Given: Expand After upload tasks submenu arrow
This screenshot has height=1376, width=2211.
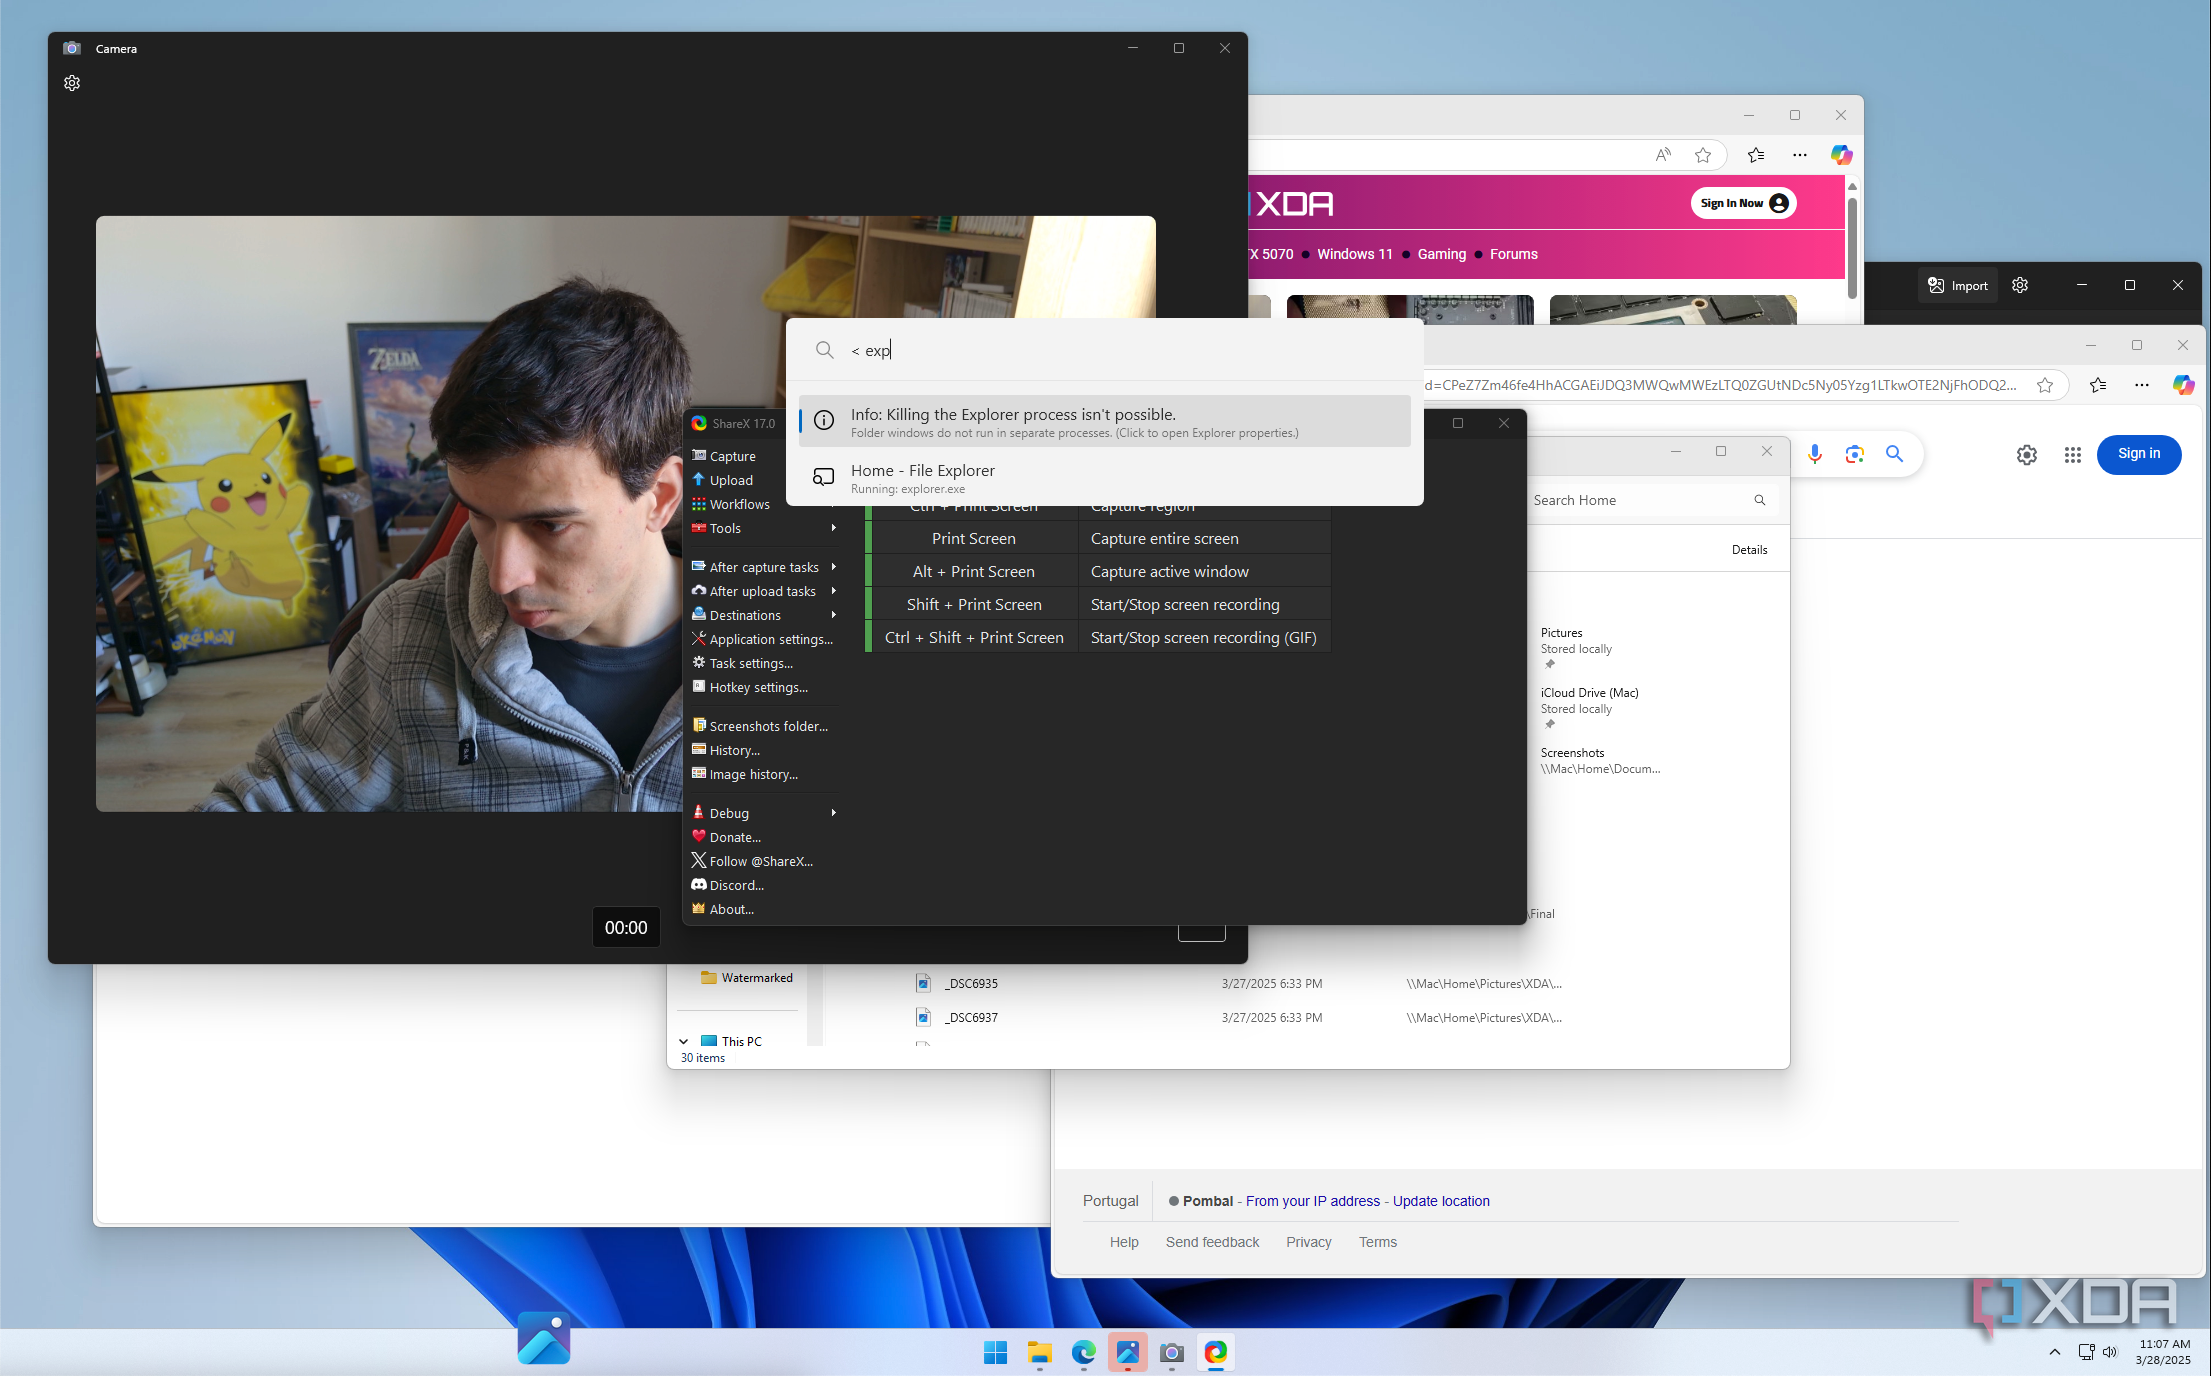Looking at the screenshot, I should tap(833, 591).
